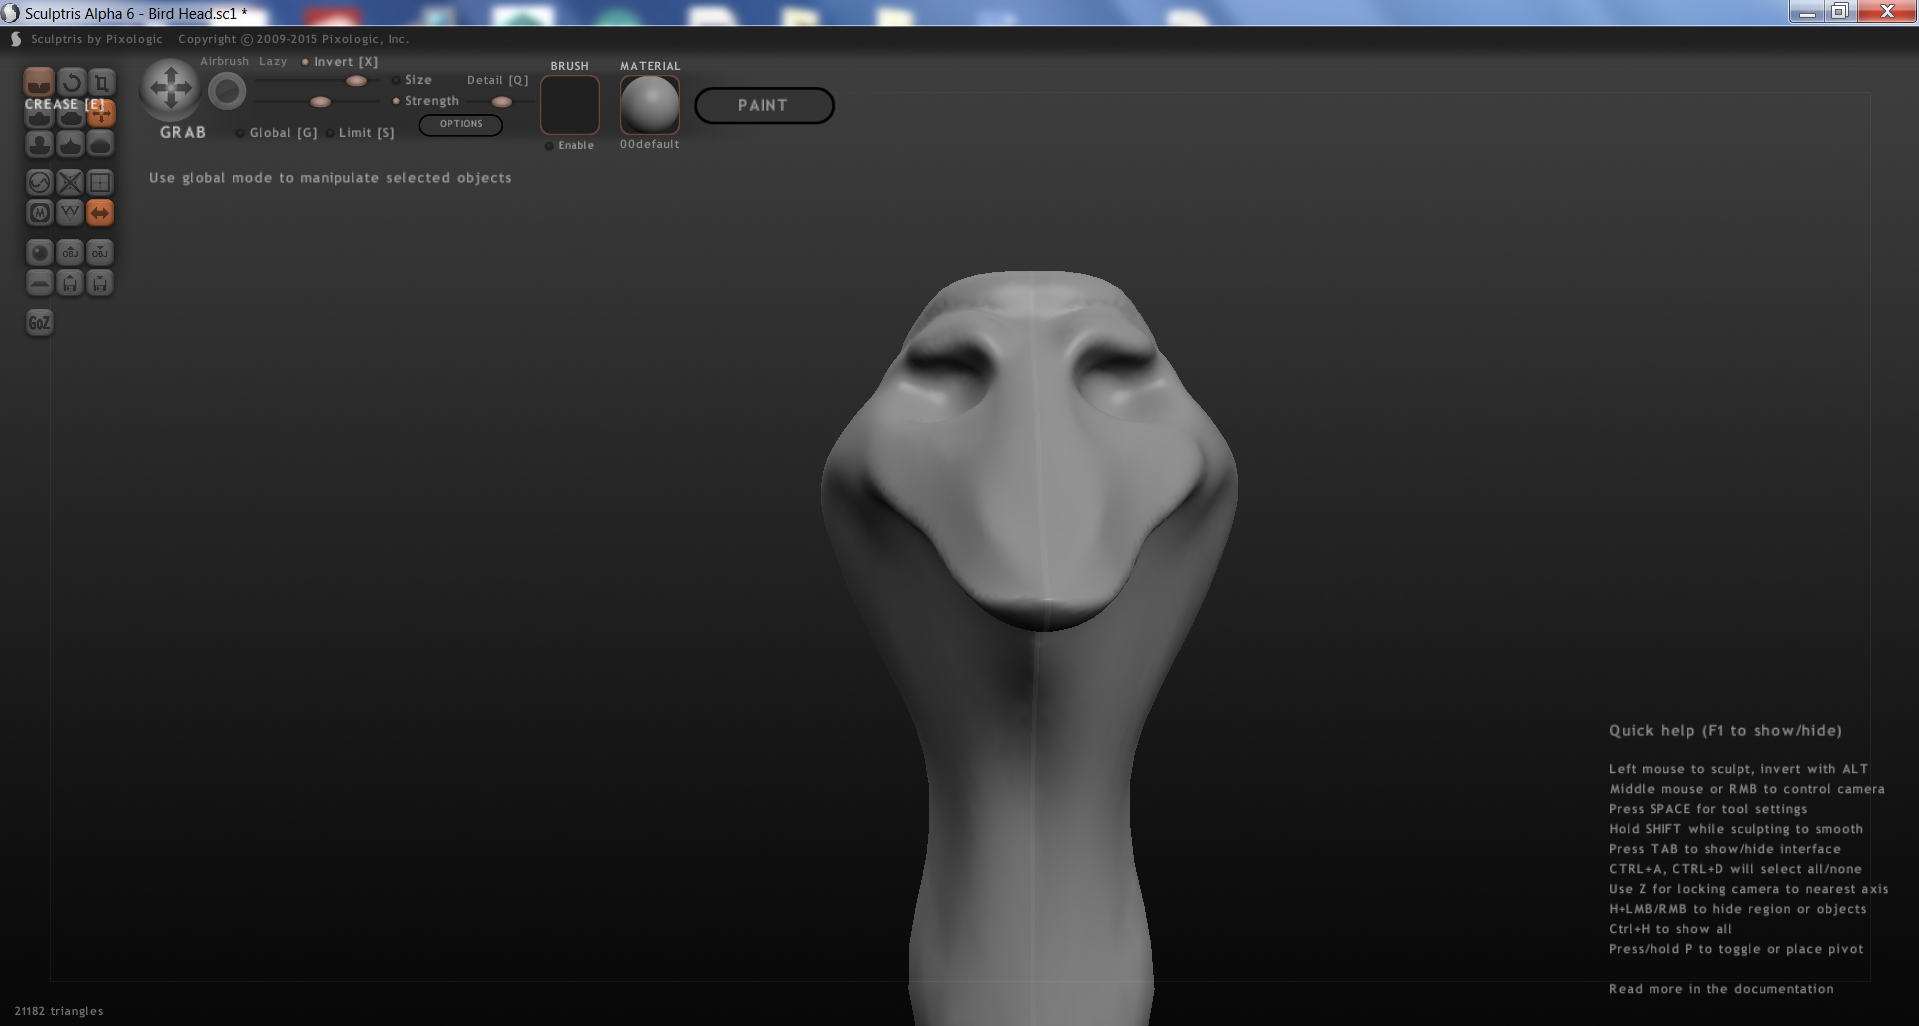Toggle the brush Enable option
Screen dimensions: 1919x1026
[569, 145]
